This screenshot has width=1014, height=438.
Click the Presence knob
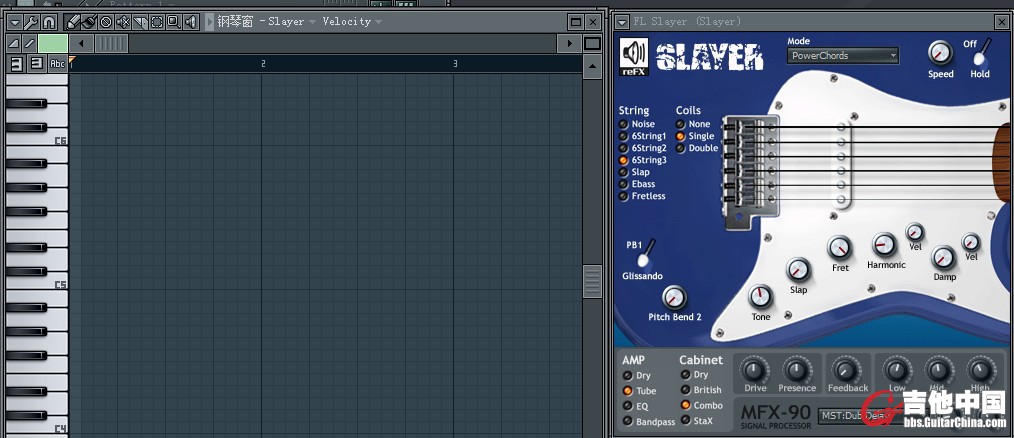[797, 371]
